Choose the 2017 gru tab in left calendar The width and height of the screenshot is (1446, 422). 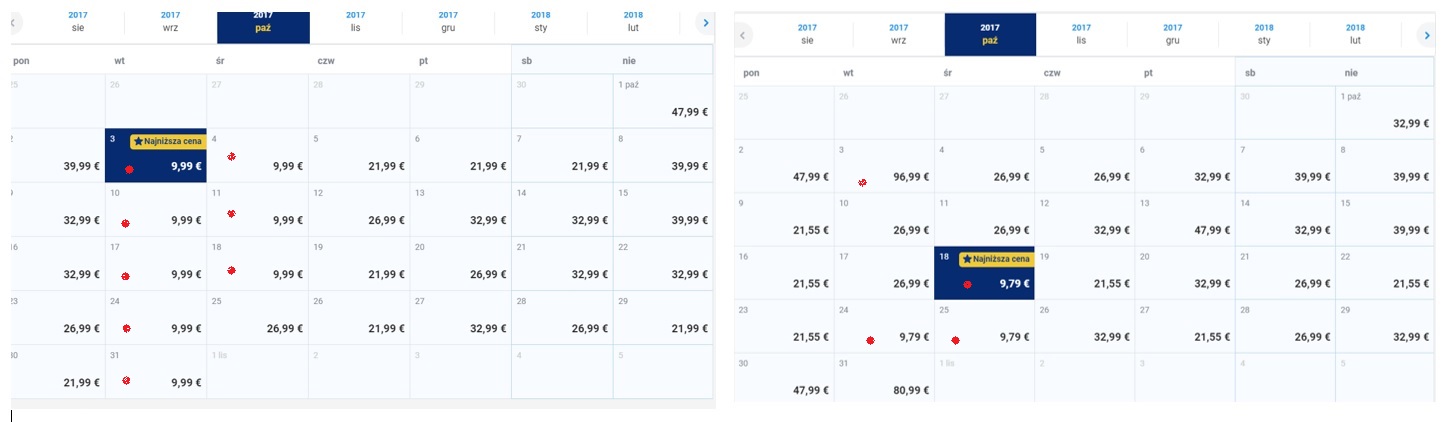pos(447,22)
